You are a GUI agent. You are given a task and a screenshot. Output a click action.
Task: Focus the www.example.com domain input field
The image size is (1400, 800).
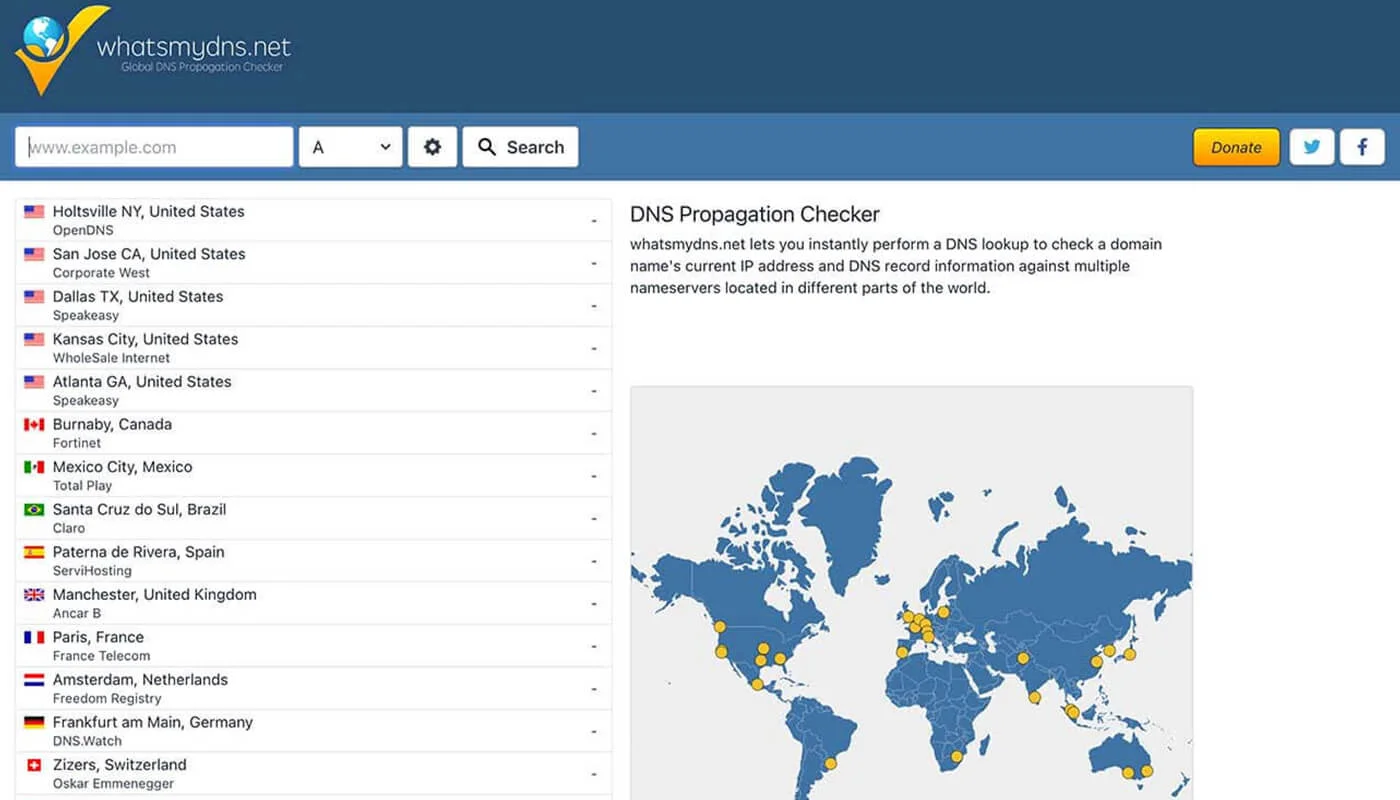coord(154,147)
